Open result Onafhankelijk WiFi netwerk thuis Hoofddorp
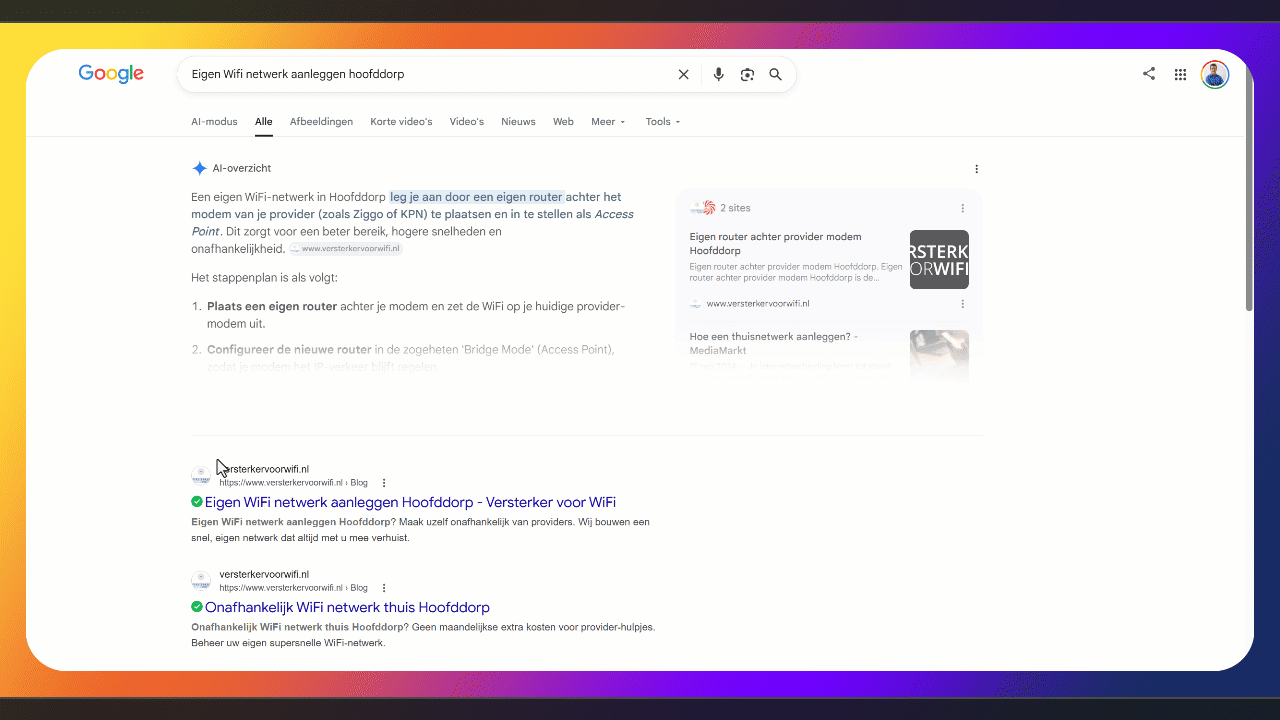 point(347,607)
